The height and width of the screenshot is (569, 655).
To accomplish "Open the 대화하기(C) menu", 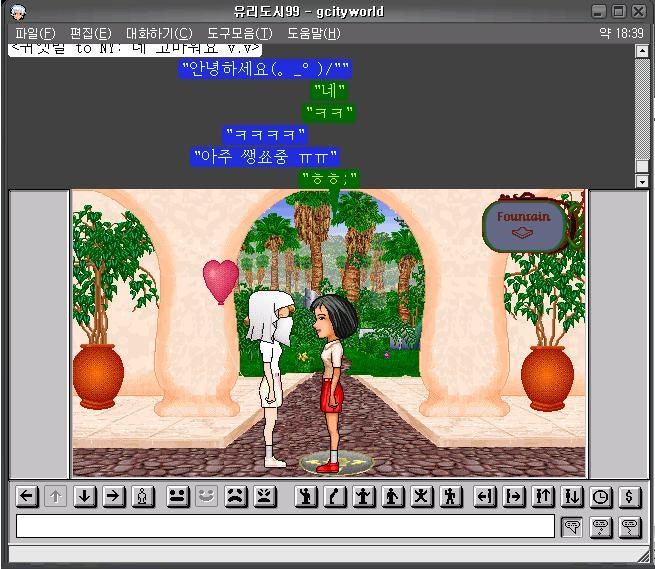I will [158, 33].
